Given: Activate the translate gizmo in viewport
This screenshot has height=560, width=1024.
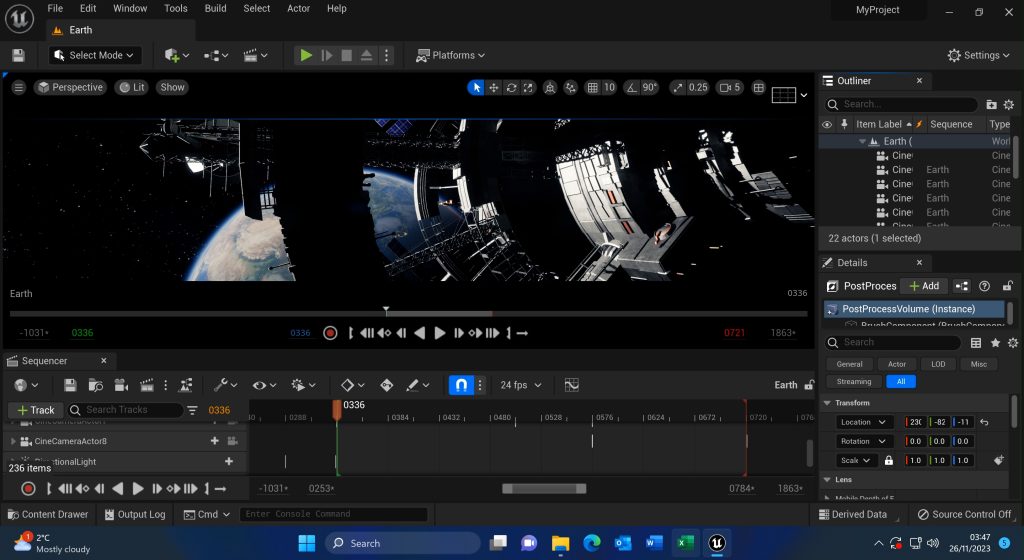Looking at the screenshot, I should click(494, 87).
